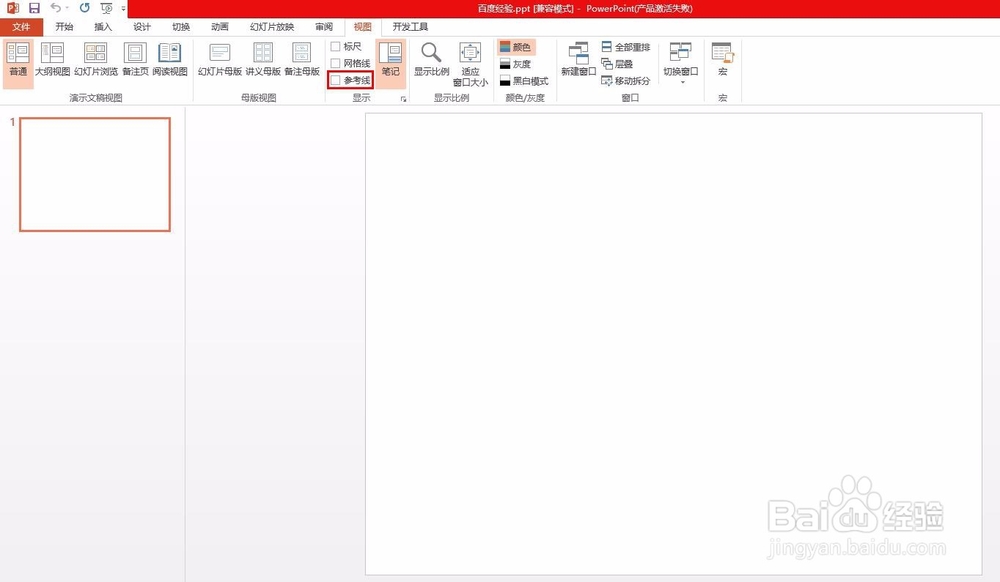Click Arrange All (全部重排)
Viewport: 1000px width, 582px height.
pos(626,47)
